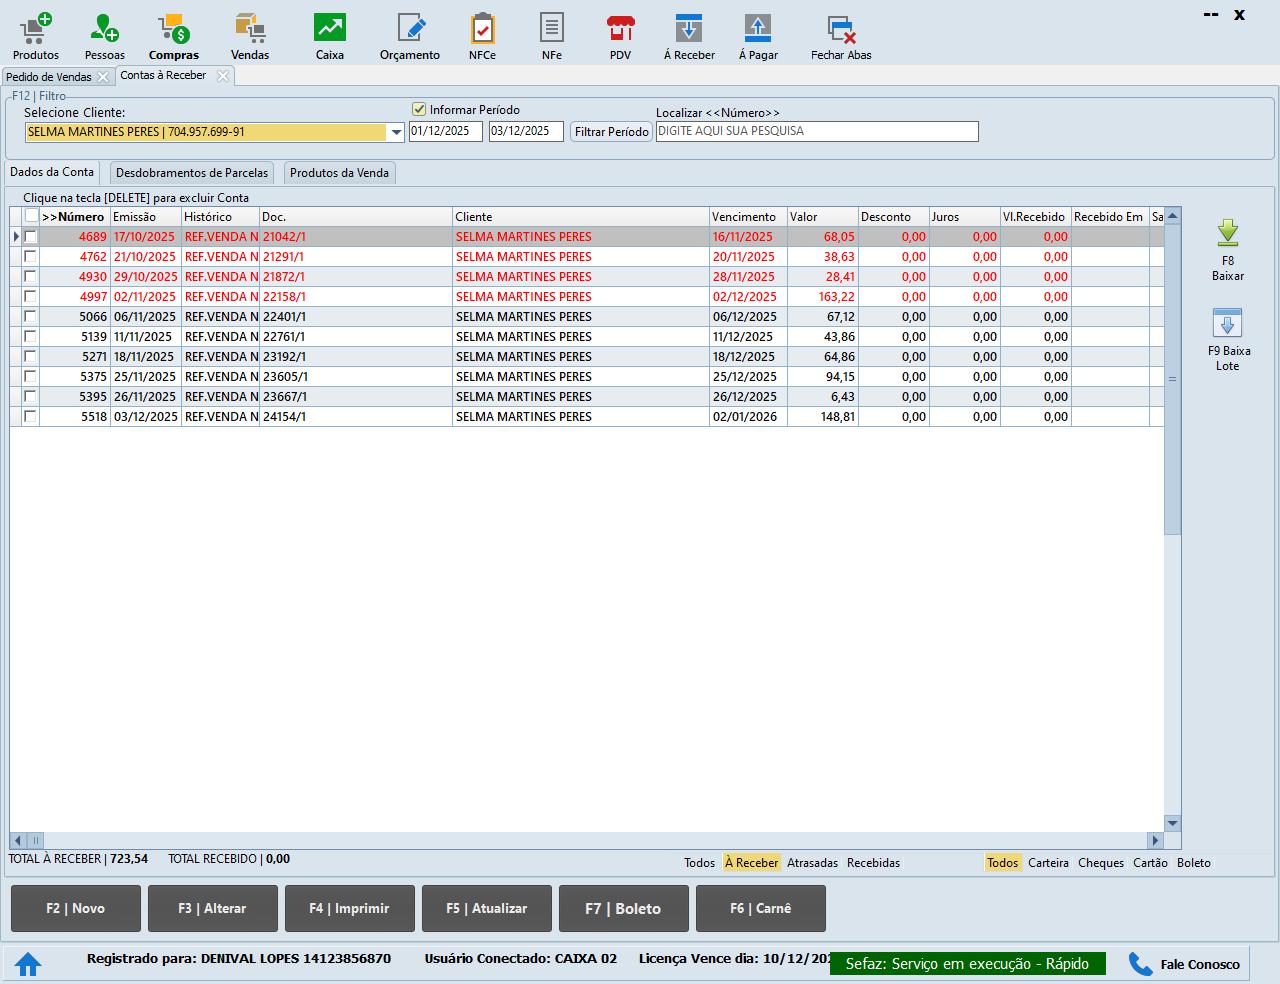Toggle the select-all checkbox in grid header

32,216
